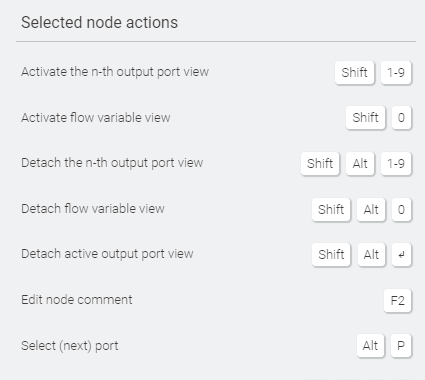Click the P key badge for Select next port

tap(401, 346)
